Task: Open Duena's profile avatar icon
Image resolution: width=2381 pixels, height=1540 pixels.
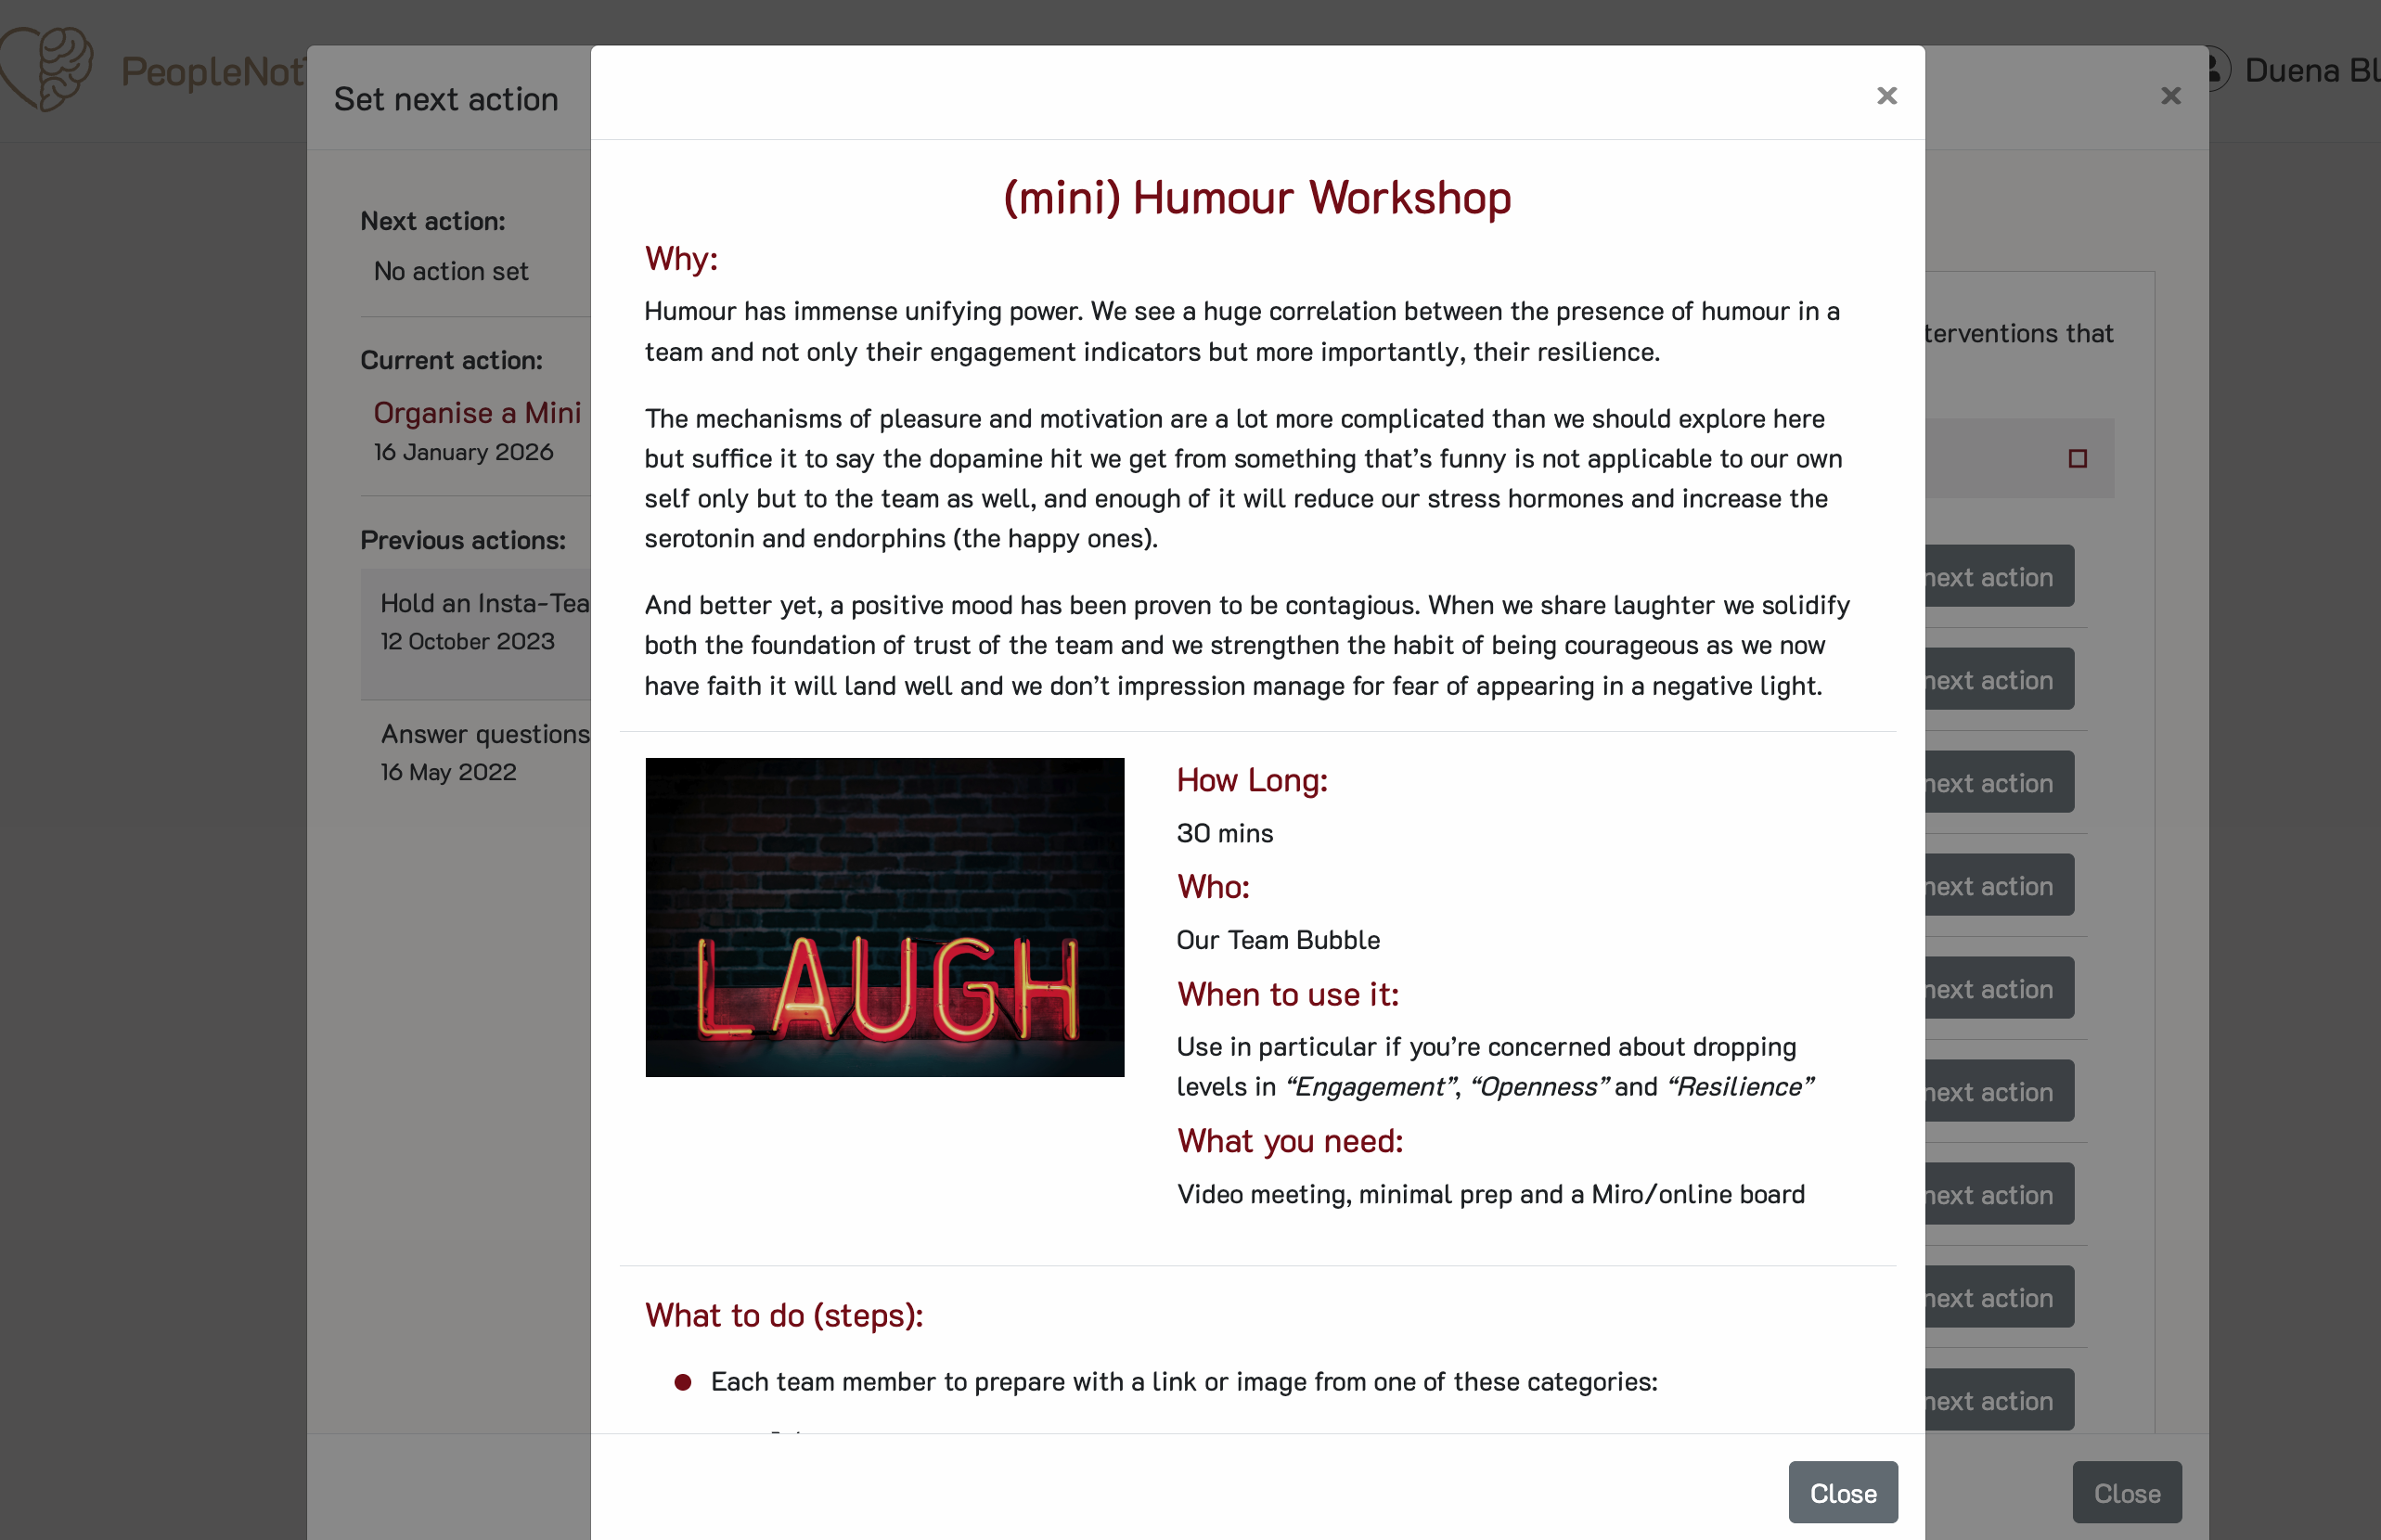Action: (x=2216, y=70)
